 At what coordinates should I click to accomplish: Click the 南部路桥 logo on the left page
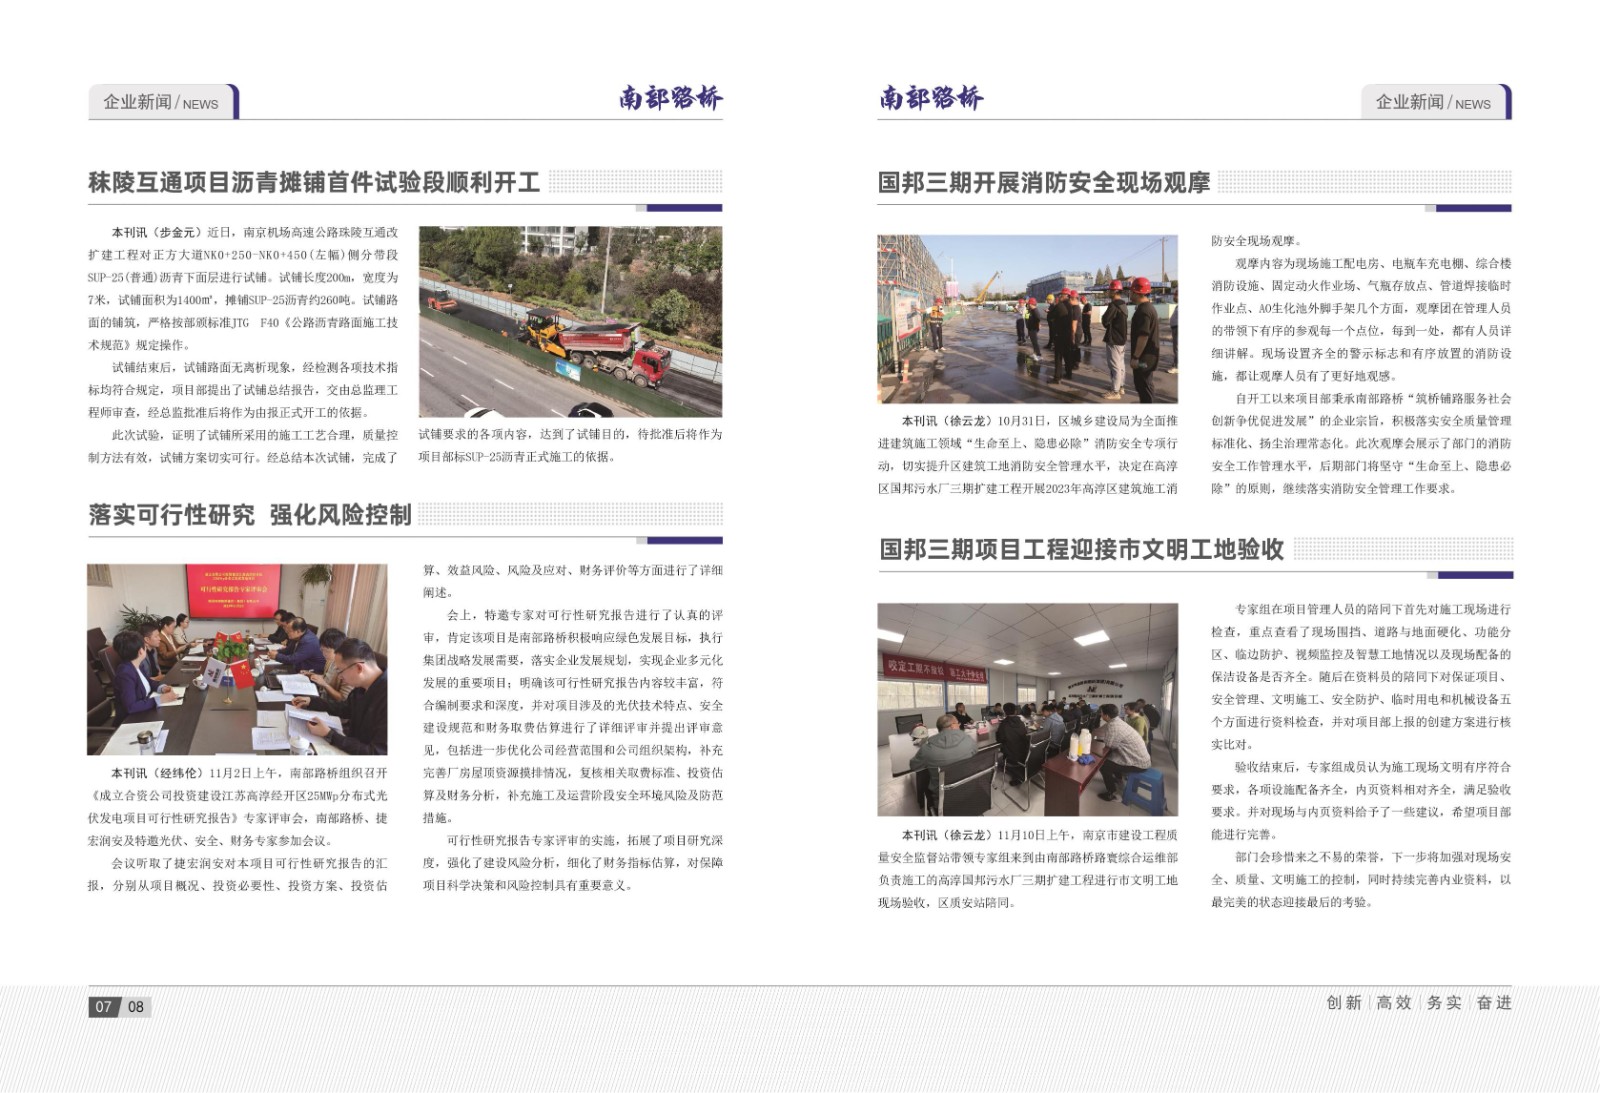pyautogui.click(x=669, y=98)
